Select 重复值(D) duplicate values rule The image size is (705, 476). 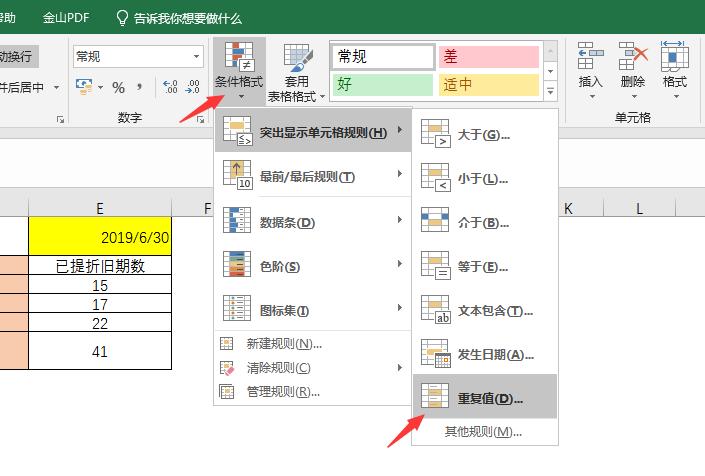tap(485, 398)
